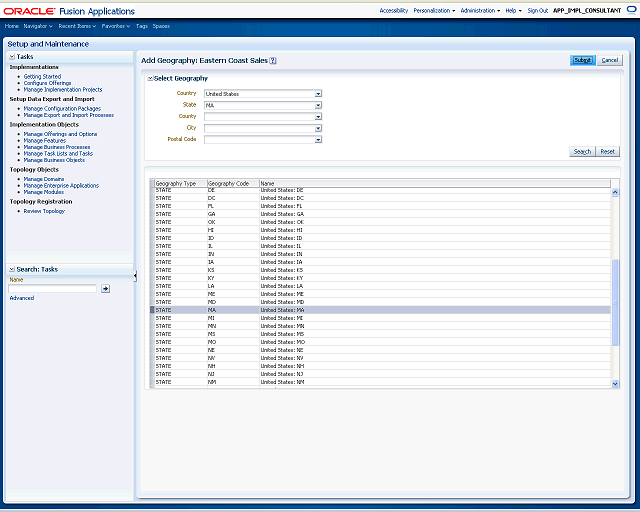
Task: Open Spaces in the navigation bar
Action: (x=161, y=26)
